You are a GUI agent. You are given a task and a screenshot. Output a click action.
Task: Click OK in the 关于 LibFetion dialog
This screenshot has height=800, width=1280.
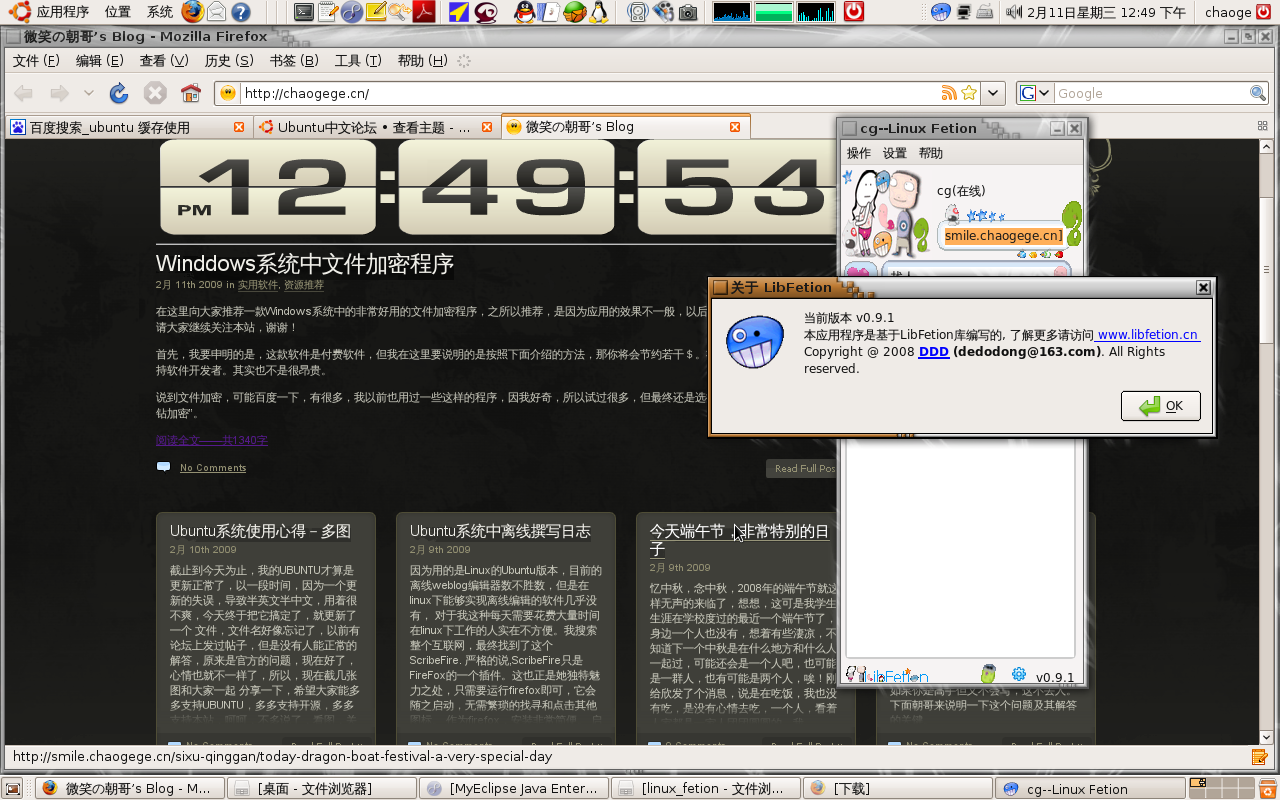click(x=1161, y=406)
